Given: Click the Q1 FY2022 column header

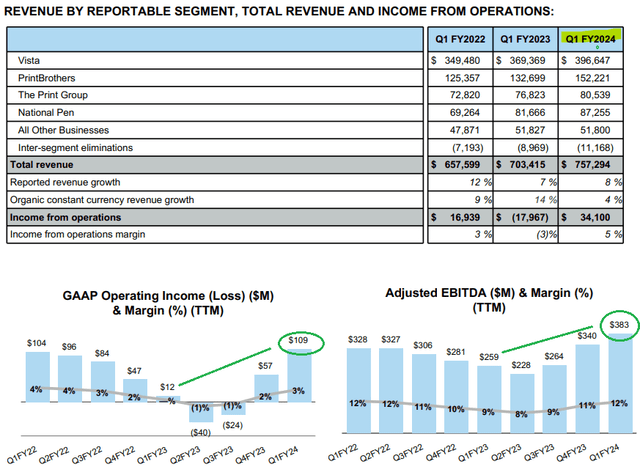Looking at the screenshot, I should pyautogui.click(x=460, y=39).
